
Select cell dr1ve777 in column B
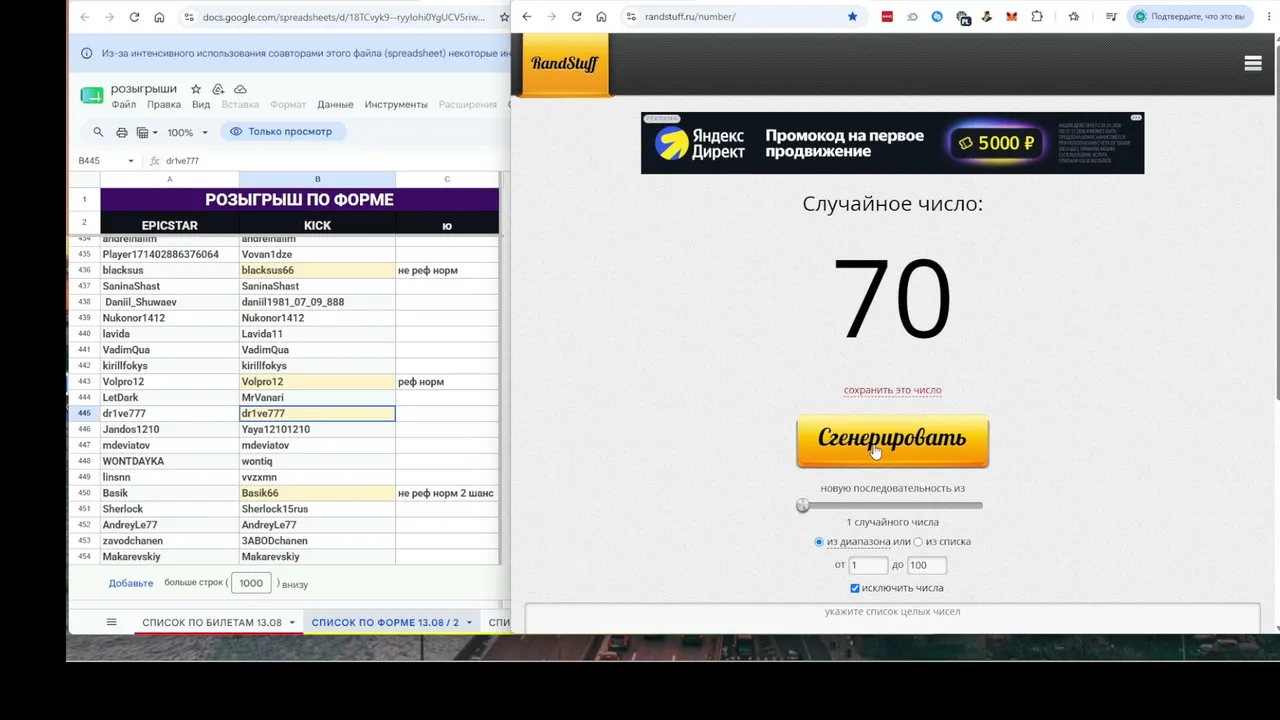(317, 413)
